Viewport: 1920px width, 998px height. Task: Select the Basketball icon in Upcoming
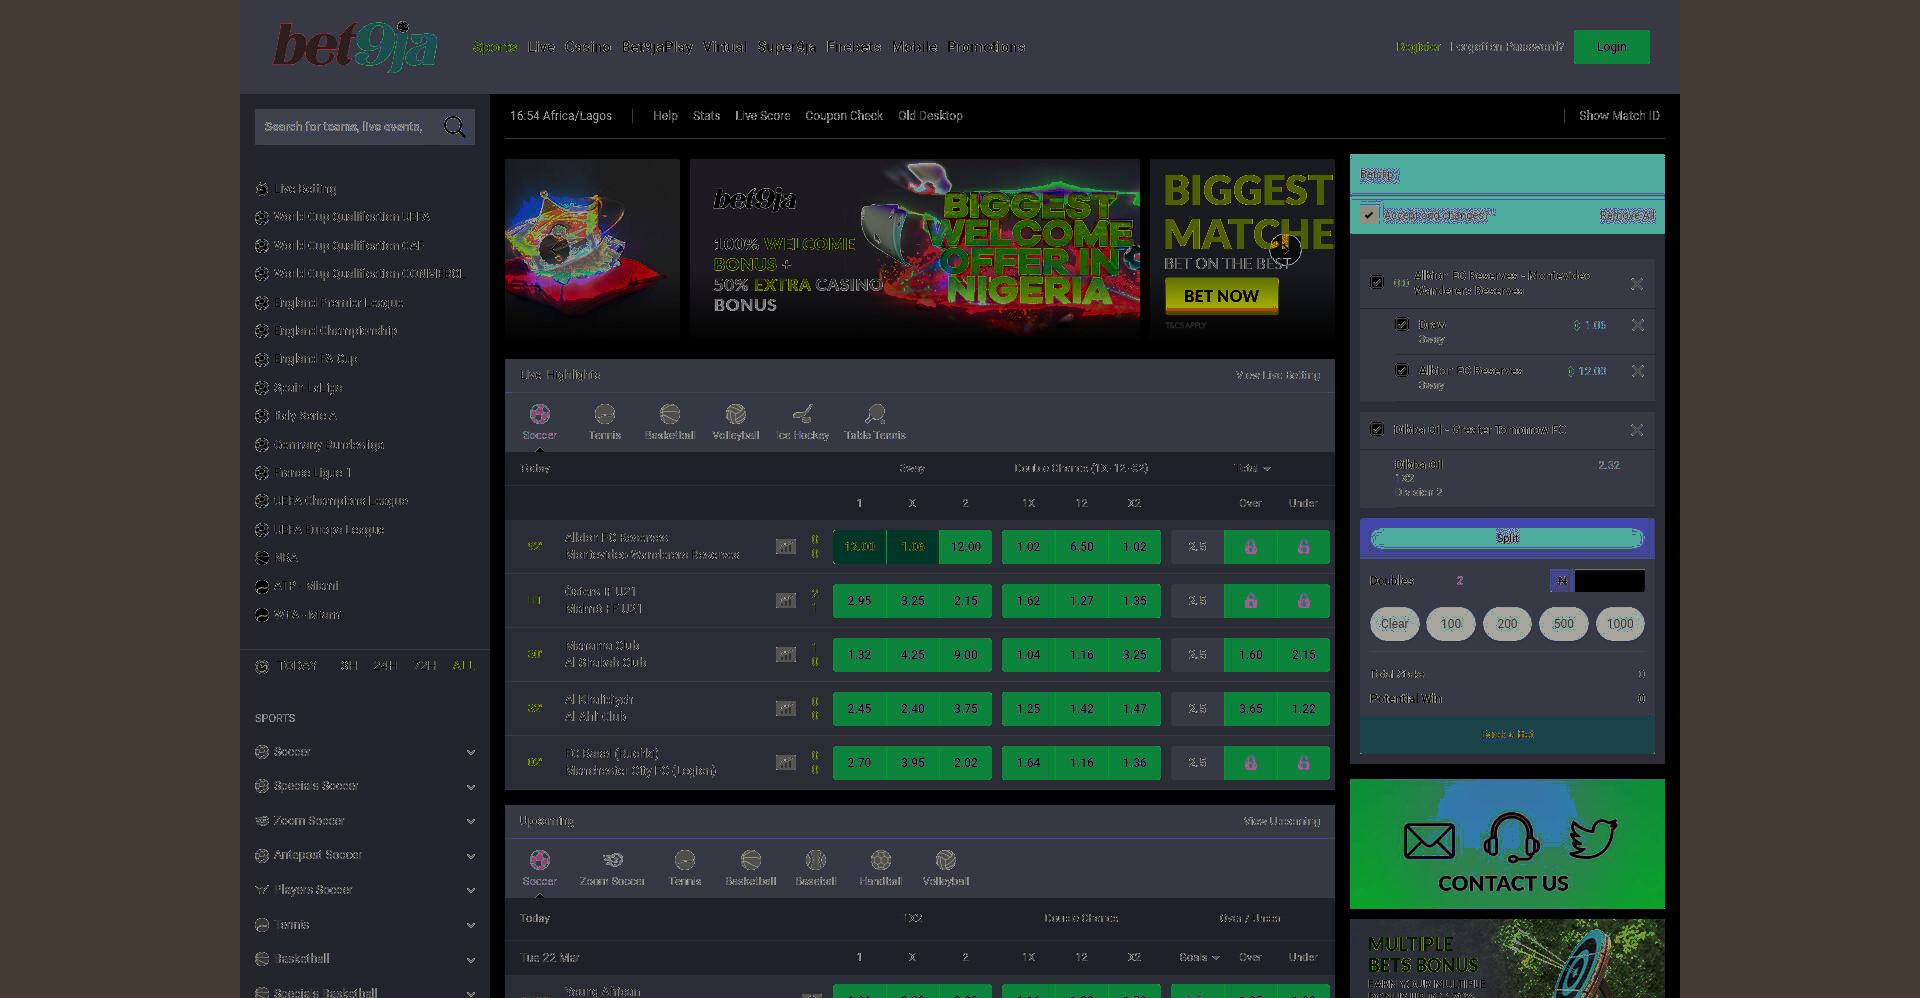(x=751, y=860)
